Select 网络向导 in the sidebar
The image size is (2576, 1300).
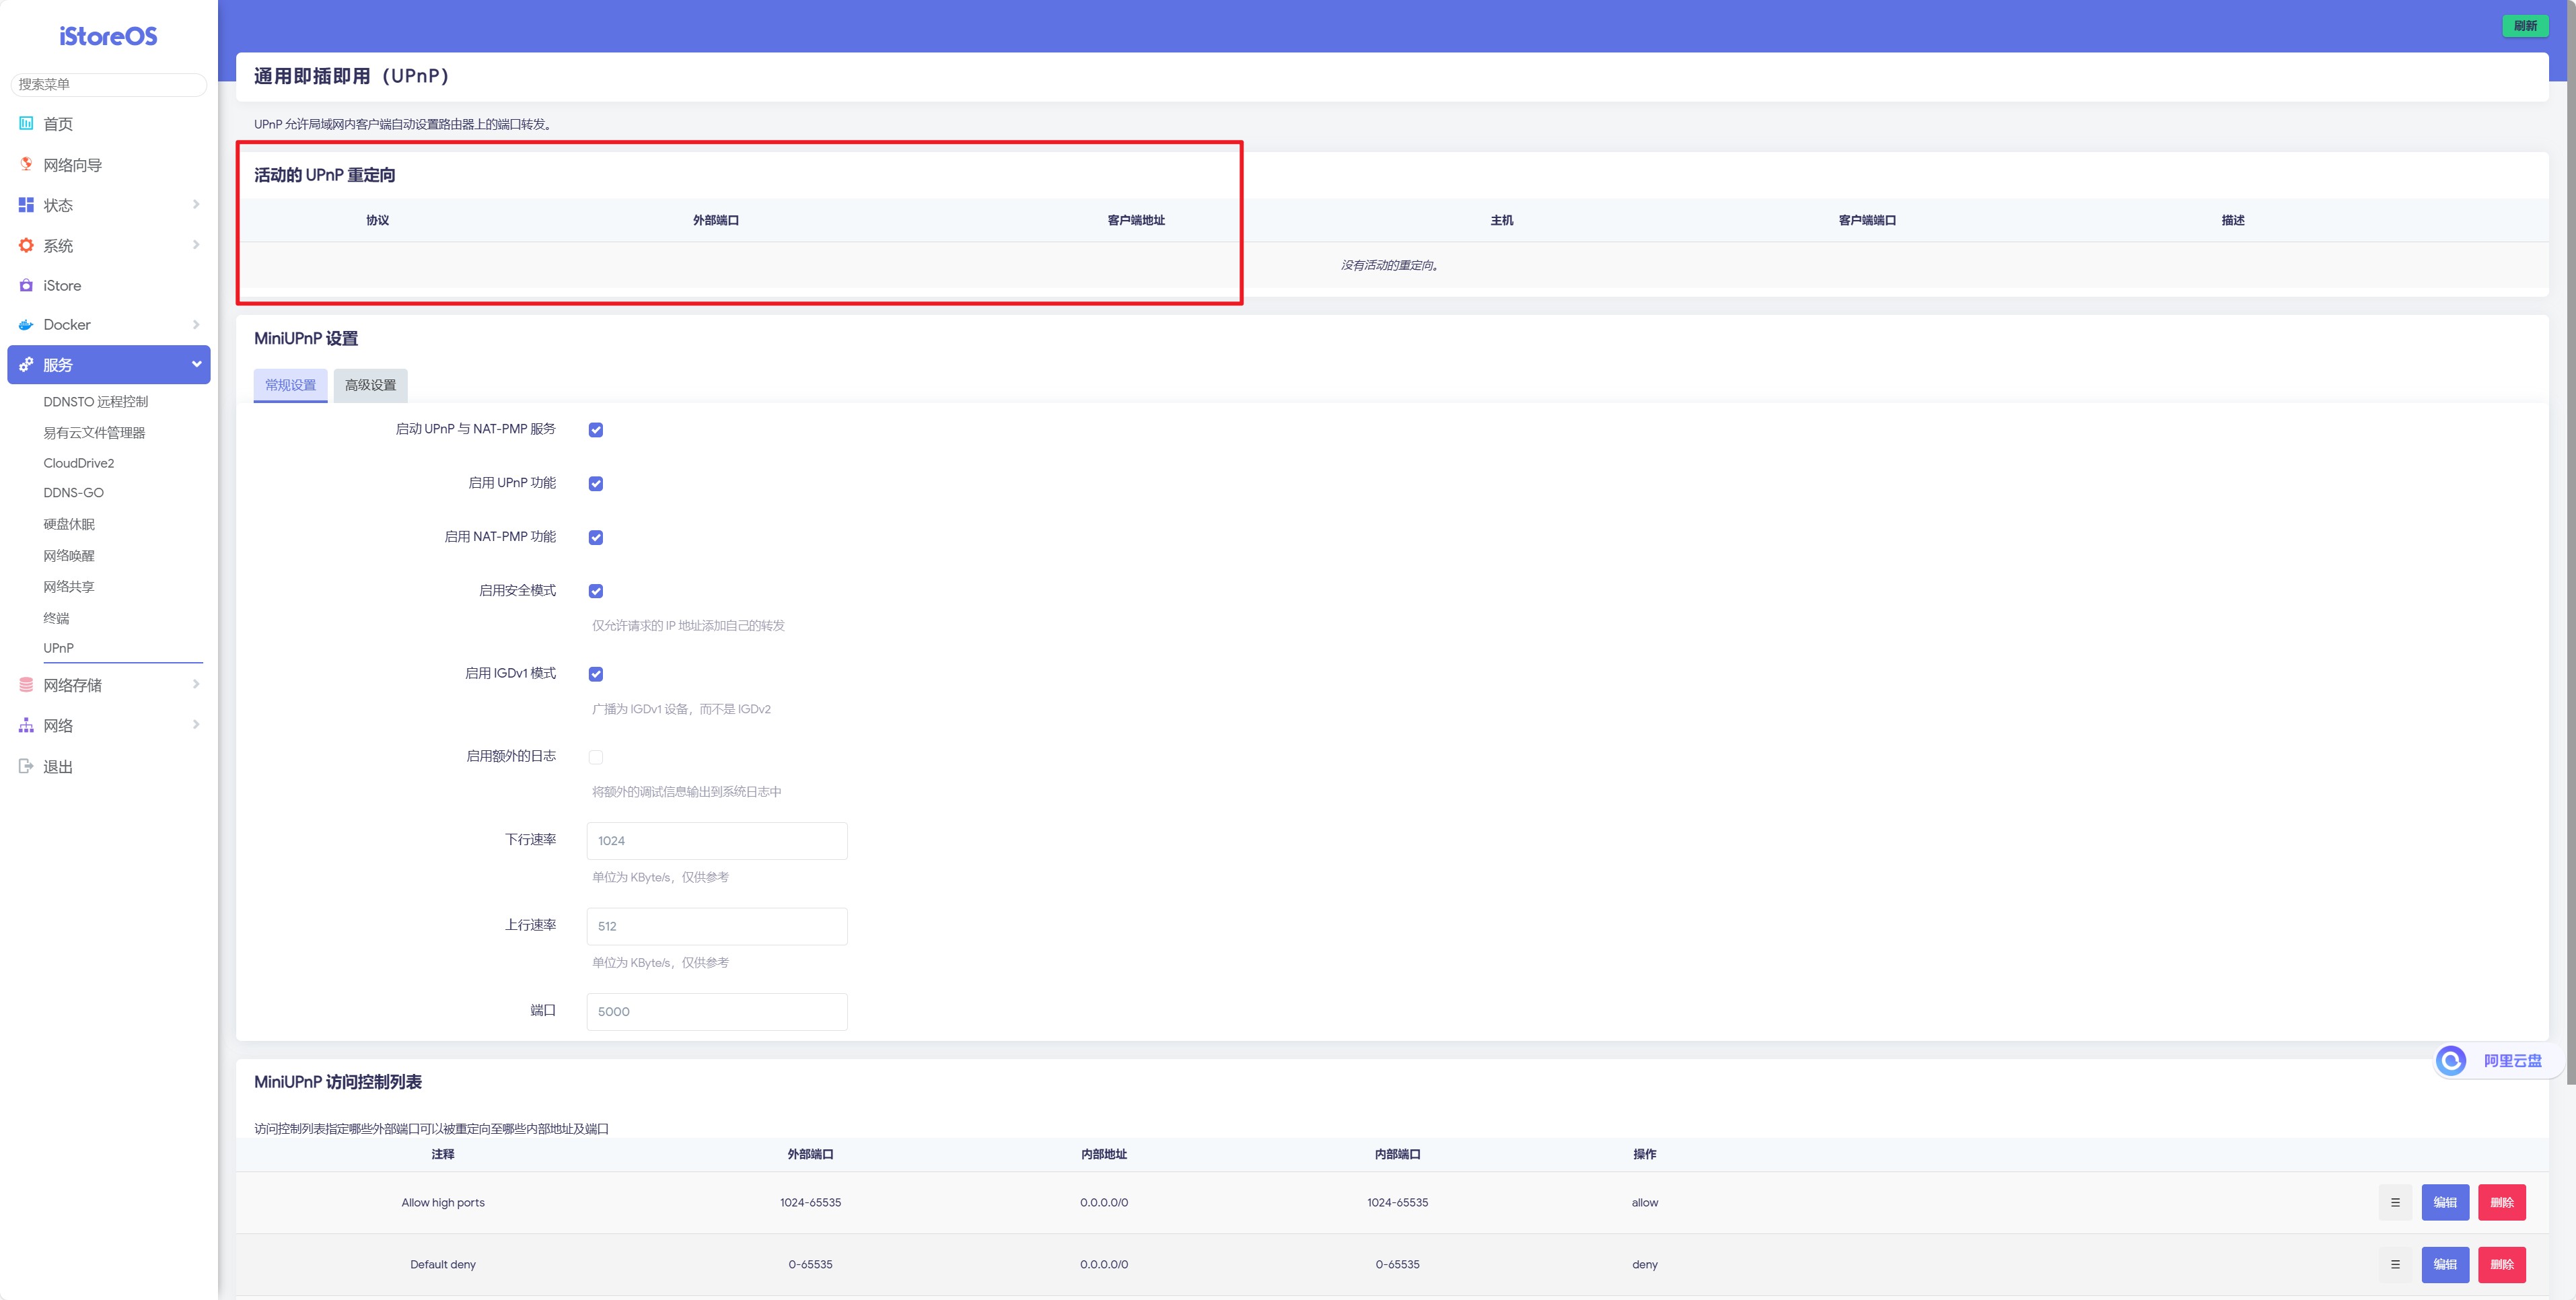(x=26, y=164)
